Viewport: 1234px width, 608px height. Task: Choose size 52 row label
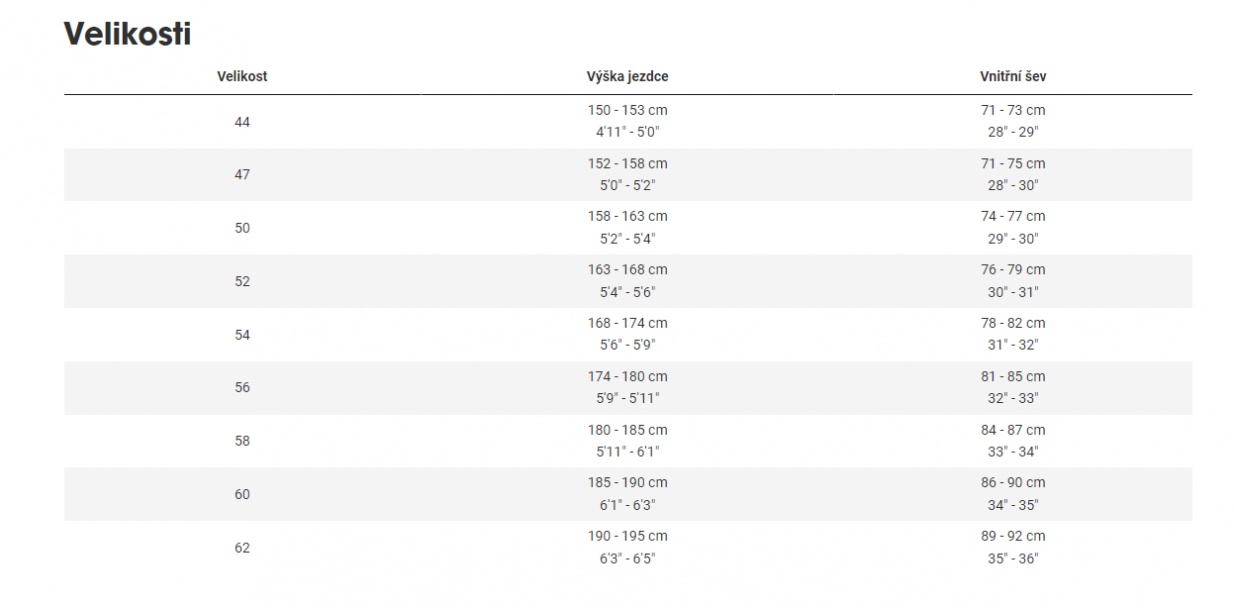pos(242,281)
